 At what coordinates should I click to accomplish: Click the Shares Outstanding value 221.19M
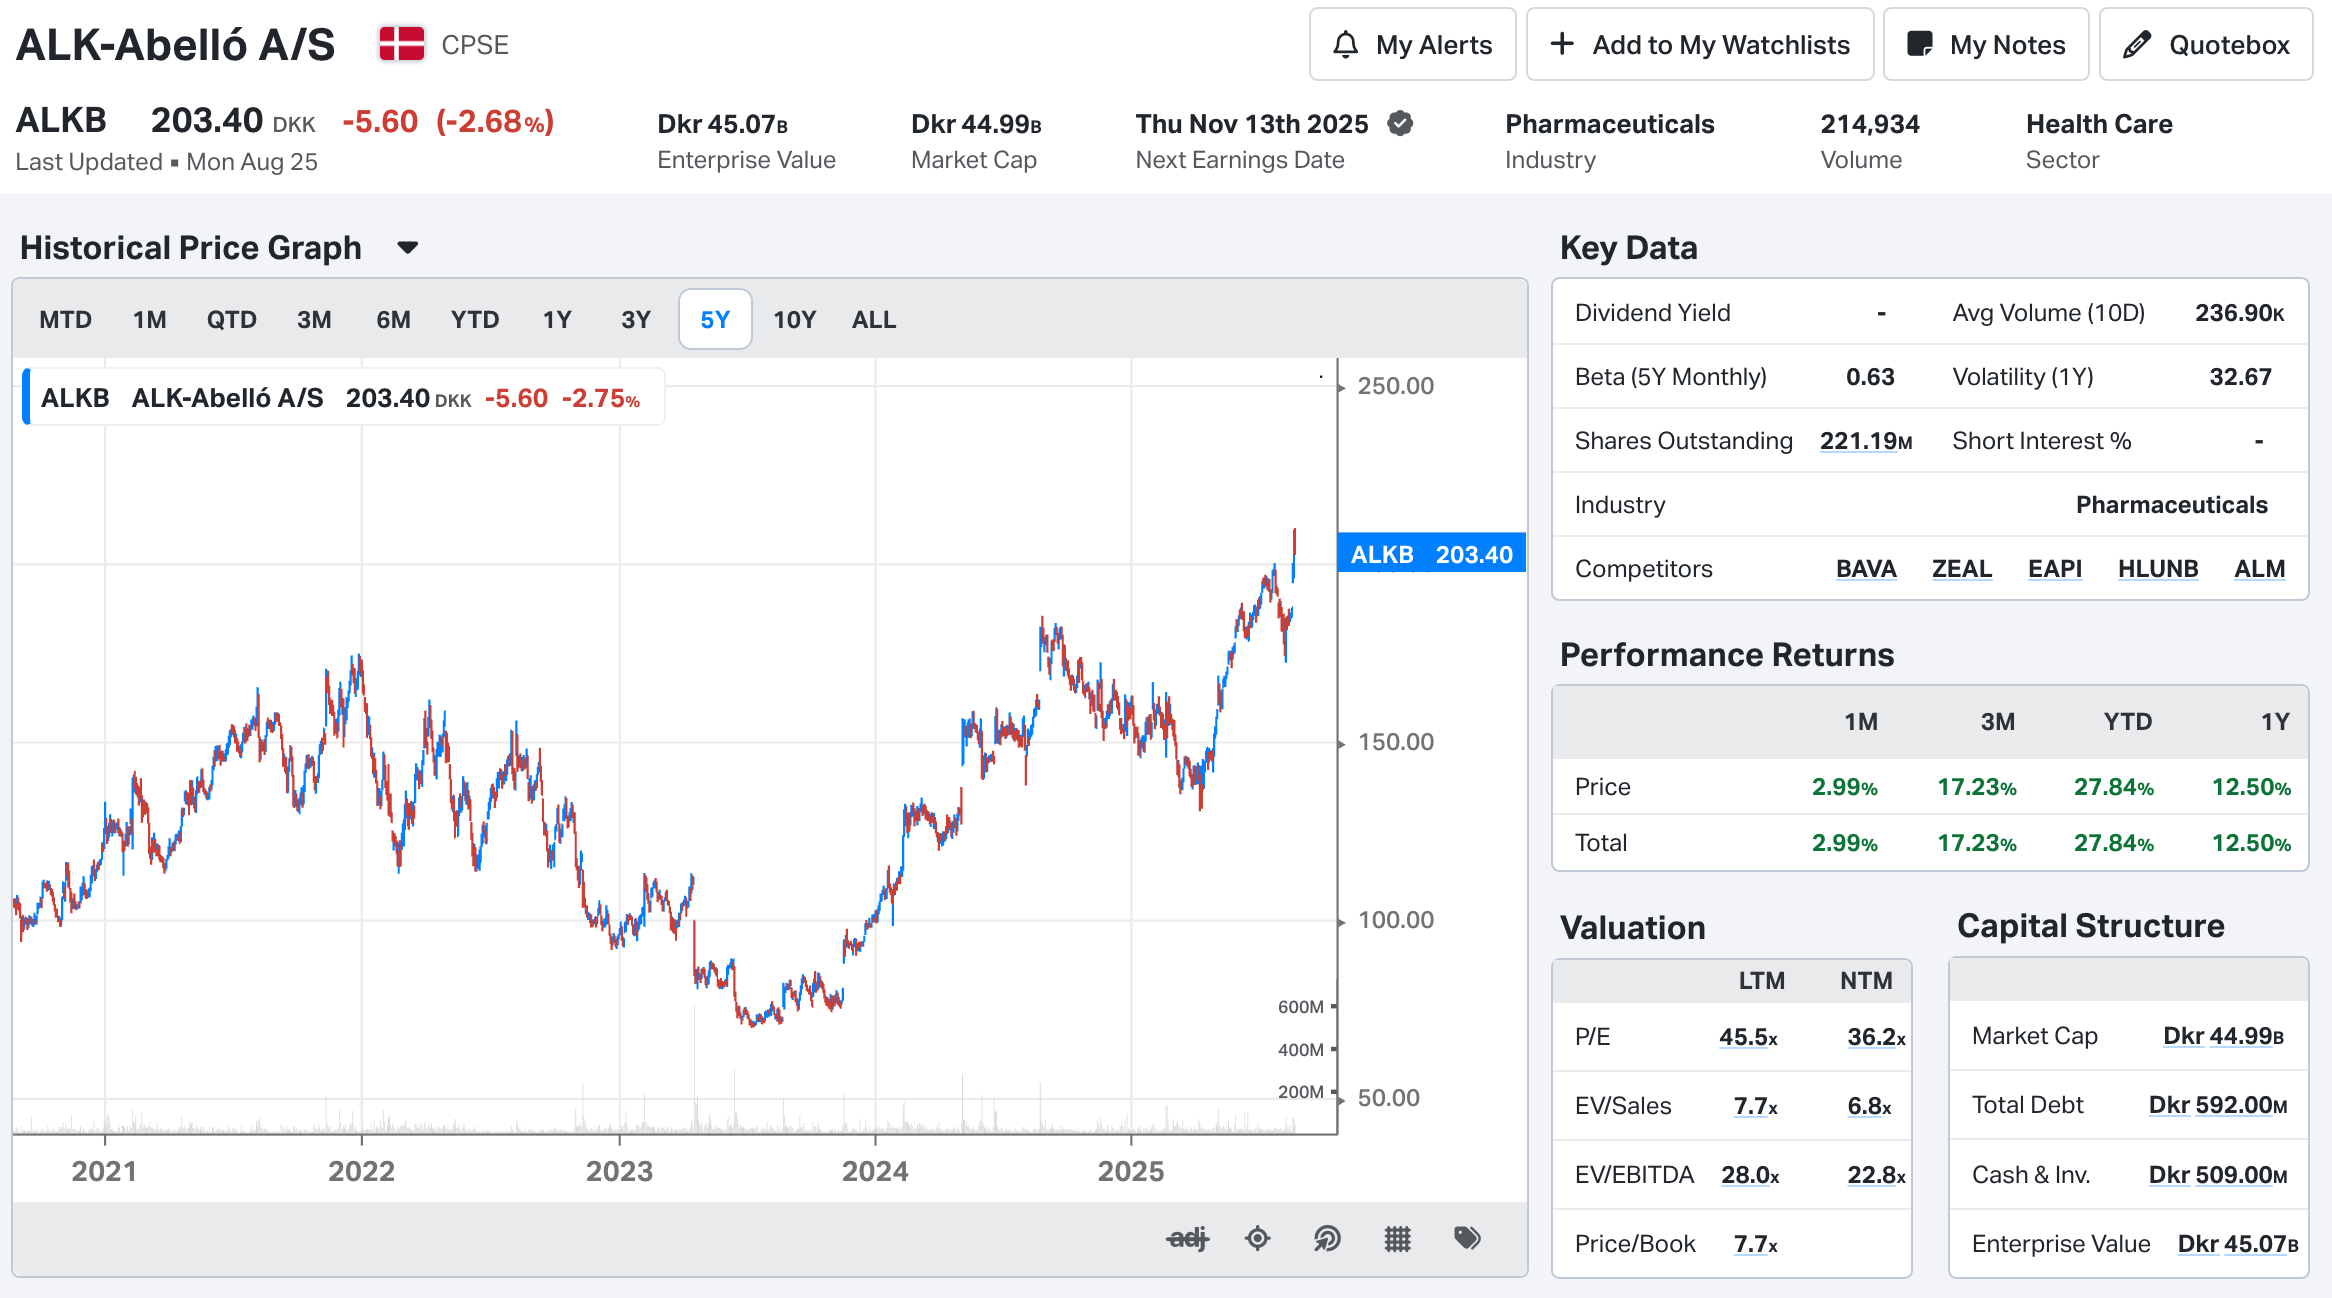pos(1865,441)
